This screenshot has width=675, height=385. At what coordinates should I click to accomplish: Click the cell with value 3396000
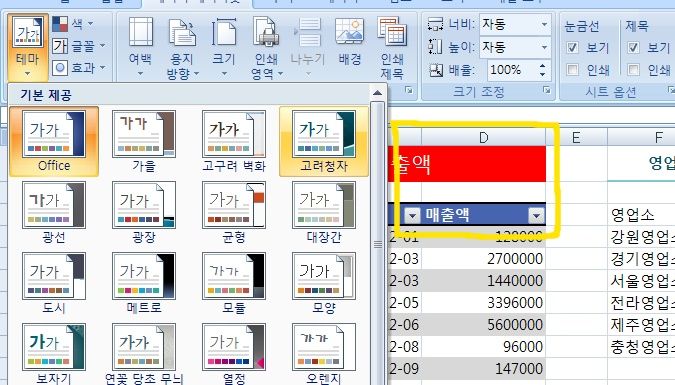(483, 303)
